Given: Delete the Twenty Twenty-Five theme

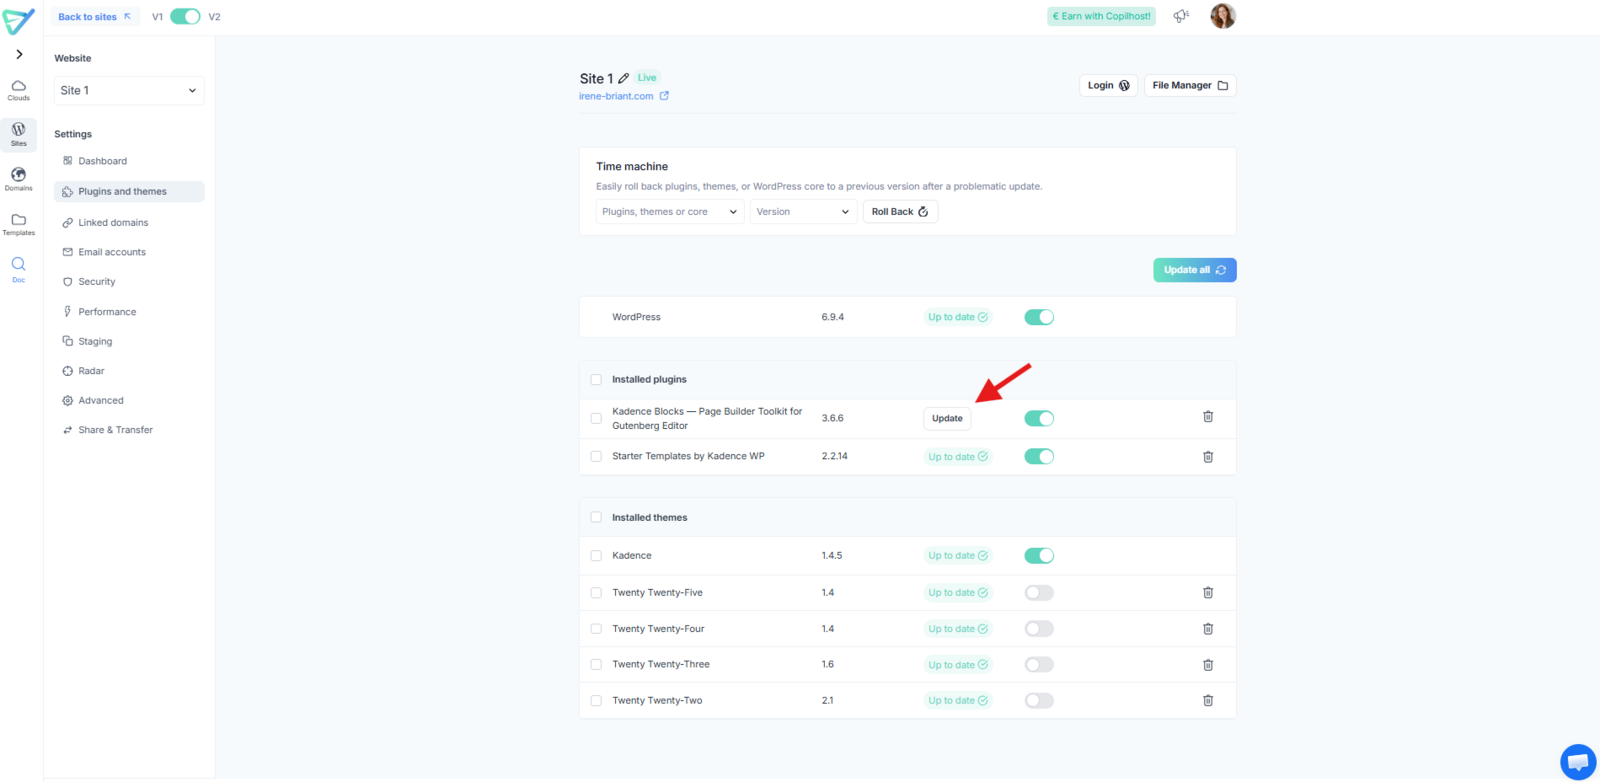Looking at the screenshot, I should (1208, 593).
